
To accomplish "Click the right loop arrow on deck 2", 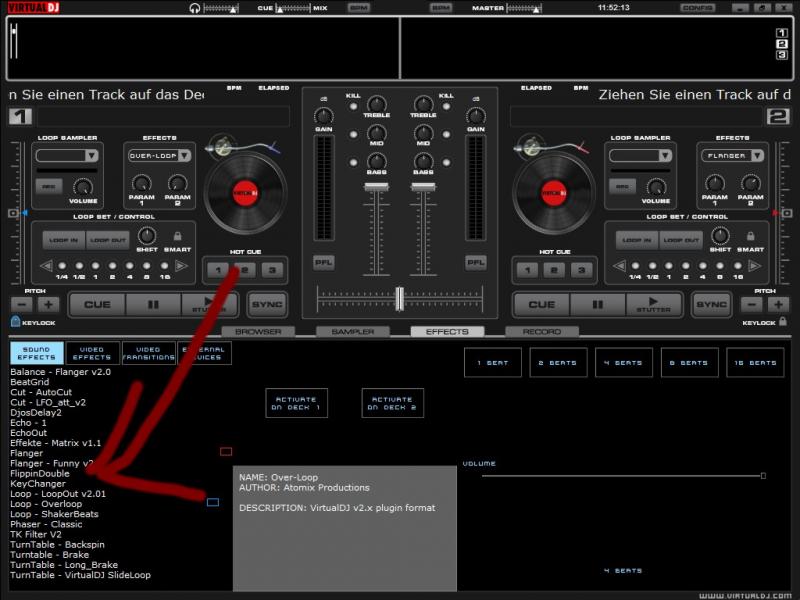I will click(x=755, y=266).
